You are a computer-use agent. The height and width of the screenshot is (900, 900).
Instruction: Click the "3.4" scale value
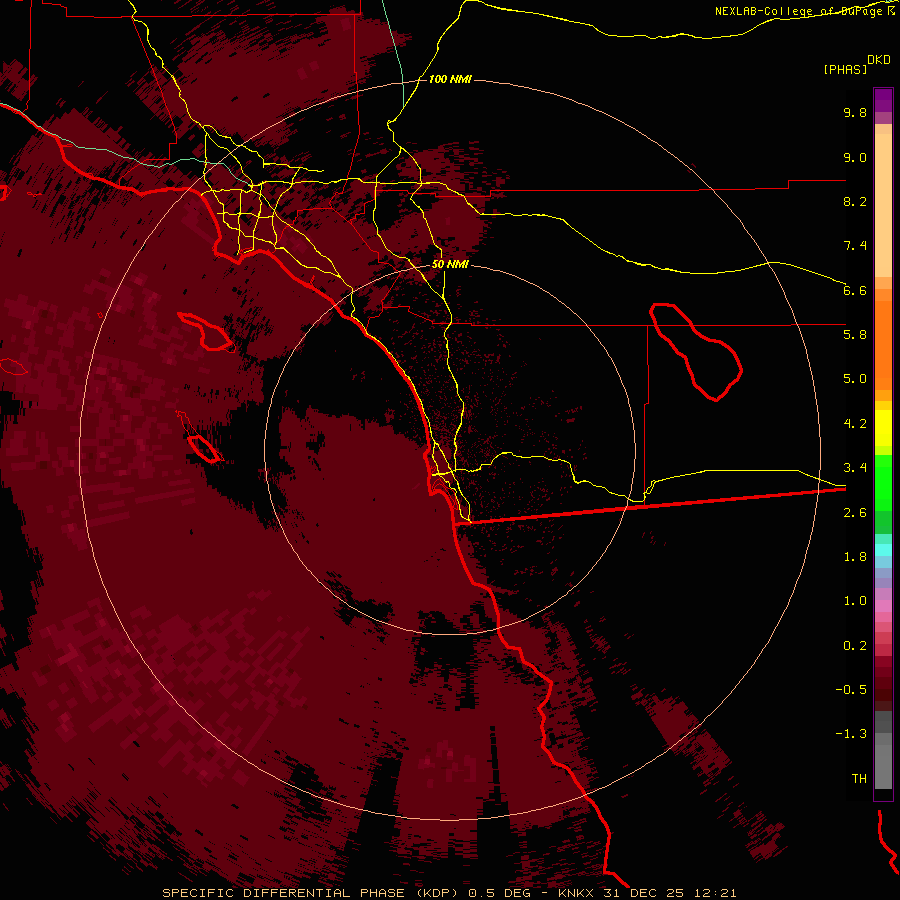[x=855, y=468]
